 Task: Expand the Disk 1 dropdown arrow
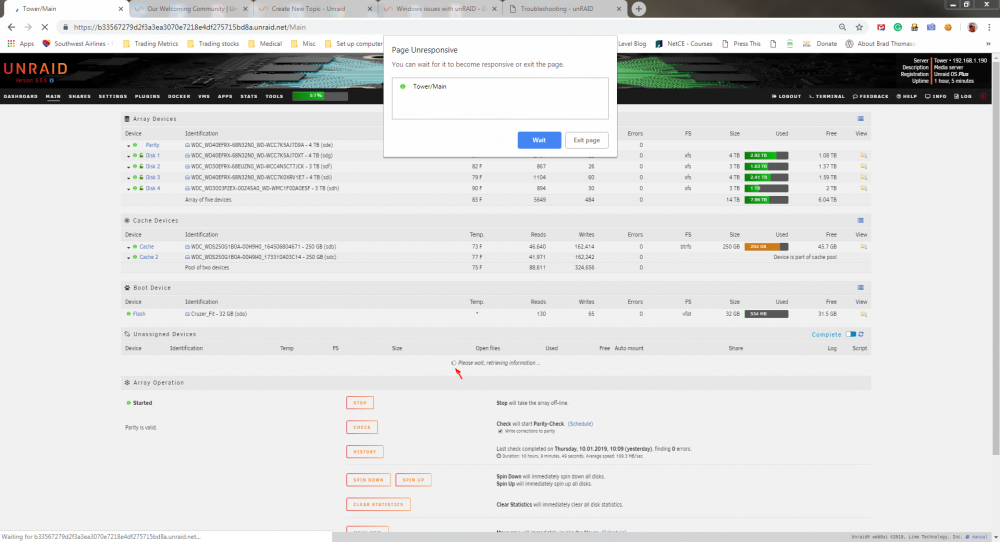coord(128,156)
